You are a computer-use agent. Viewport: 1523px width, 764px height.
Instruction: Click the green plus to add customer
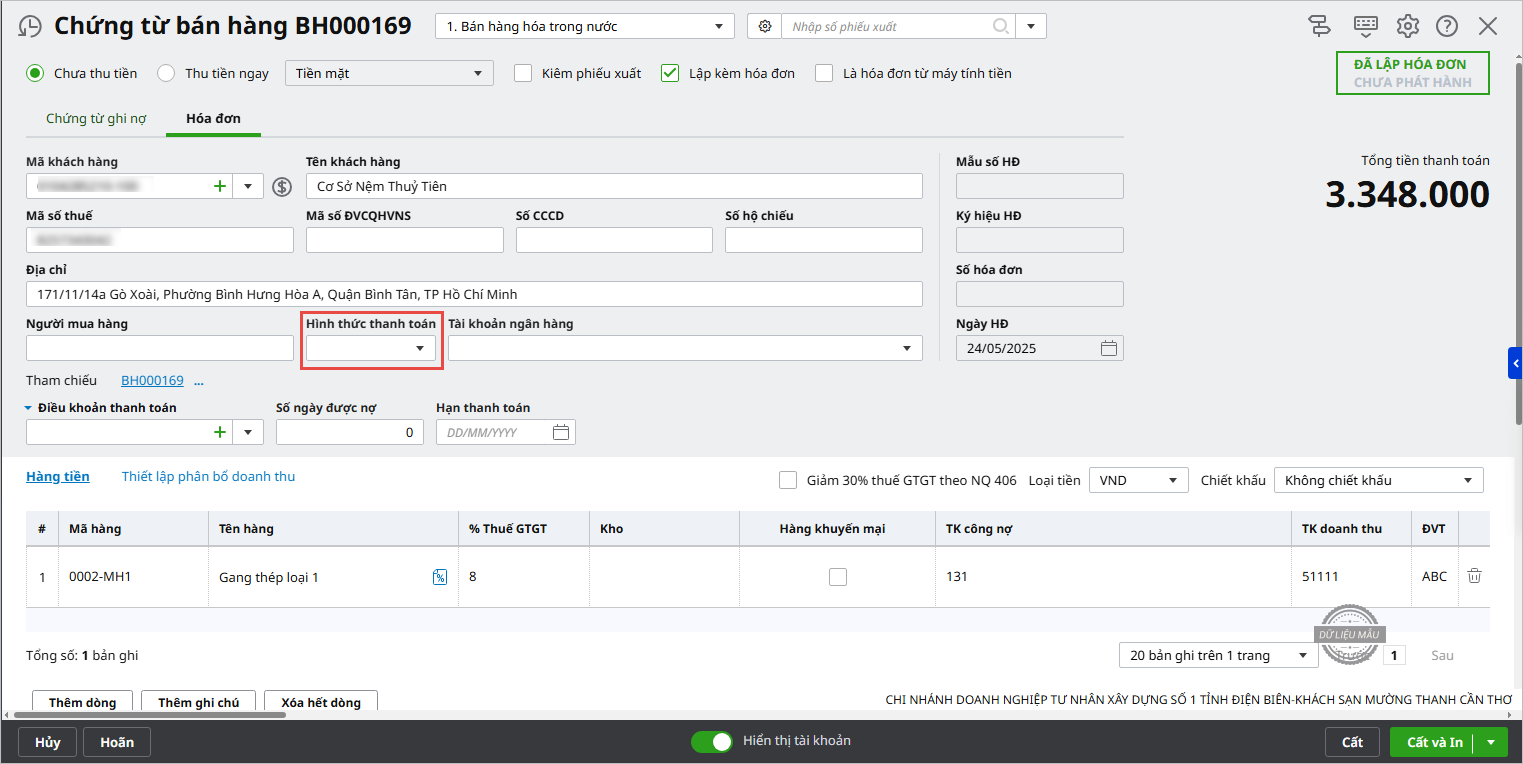coord(220,186)
